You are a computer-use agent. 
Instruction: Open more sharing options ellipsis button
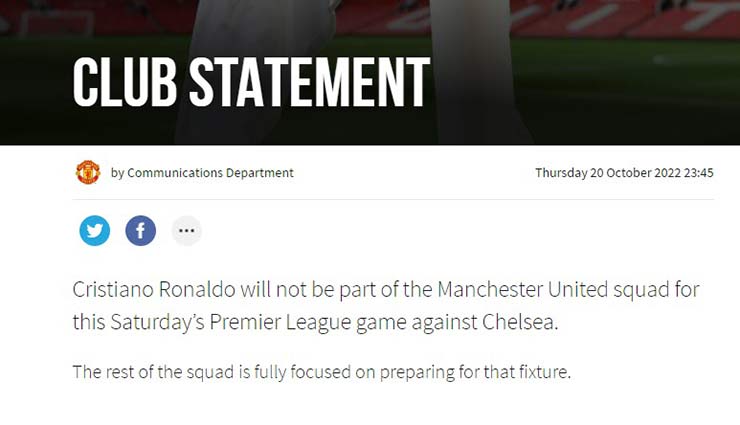tap(186, 231)
